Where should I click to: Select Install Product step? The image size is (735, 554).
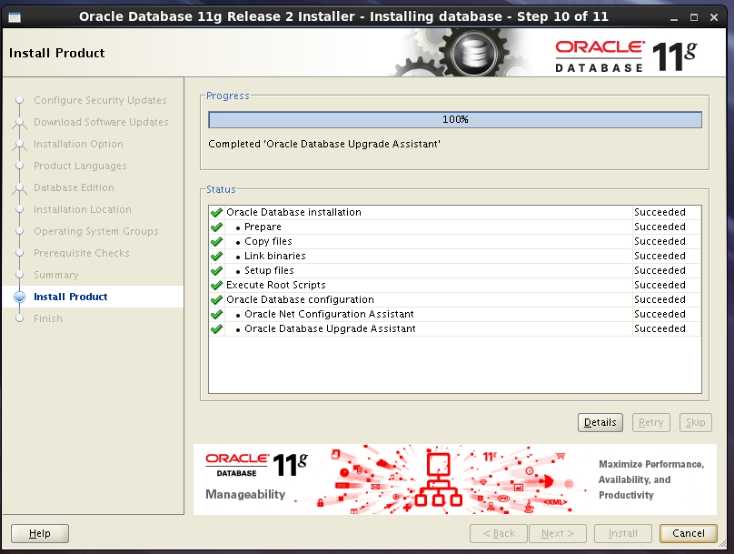tap(70, 297)
